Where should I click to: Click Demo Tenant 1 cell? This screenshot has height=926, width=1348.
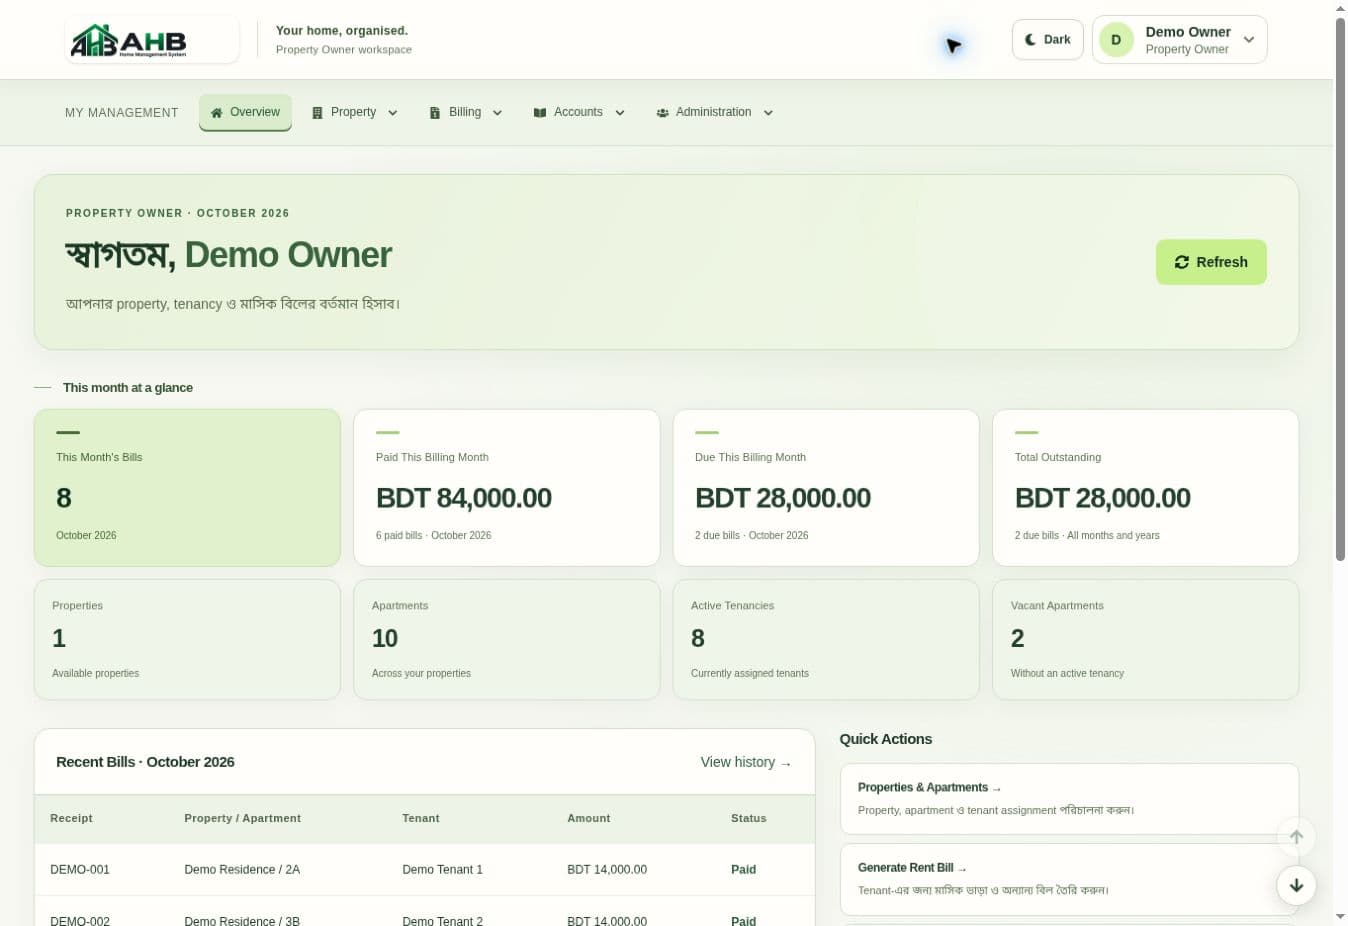pos(442,870)
